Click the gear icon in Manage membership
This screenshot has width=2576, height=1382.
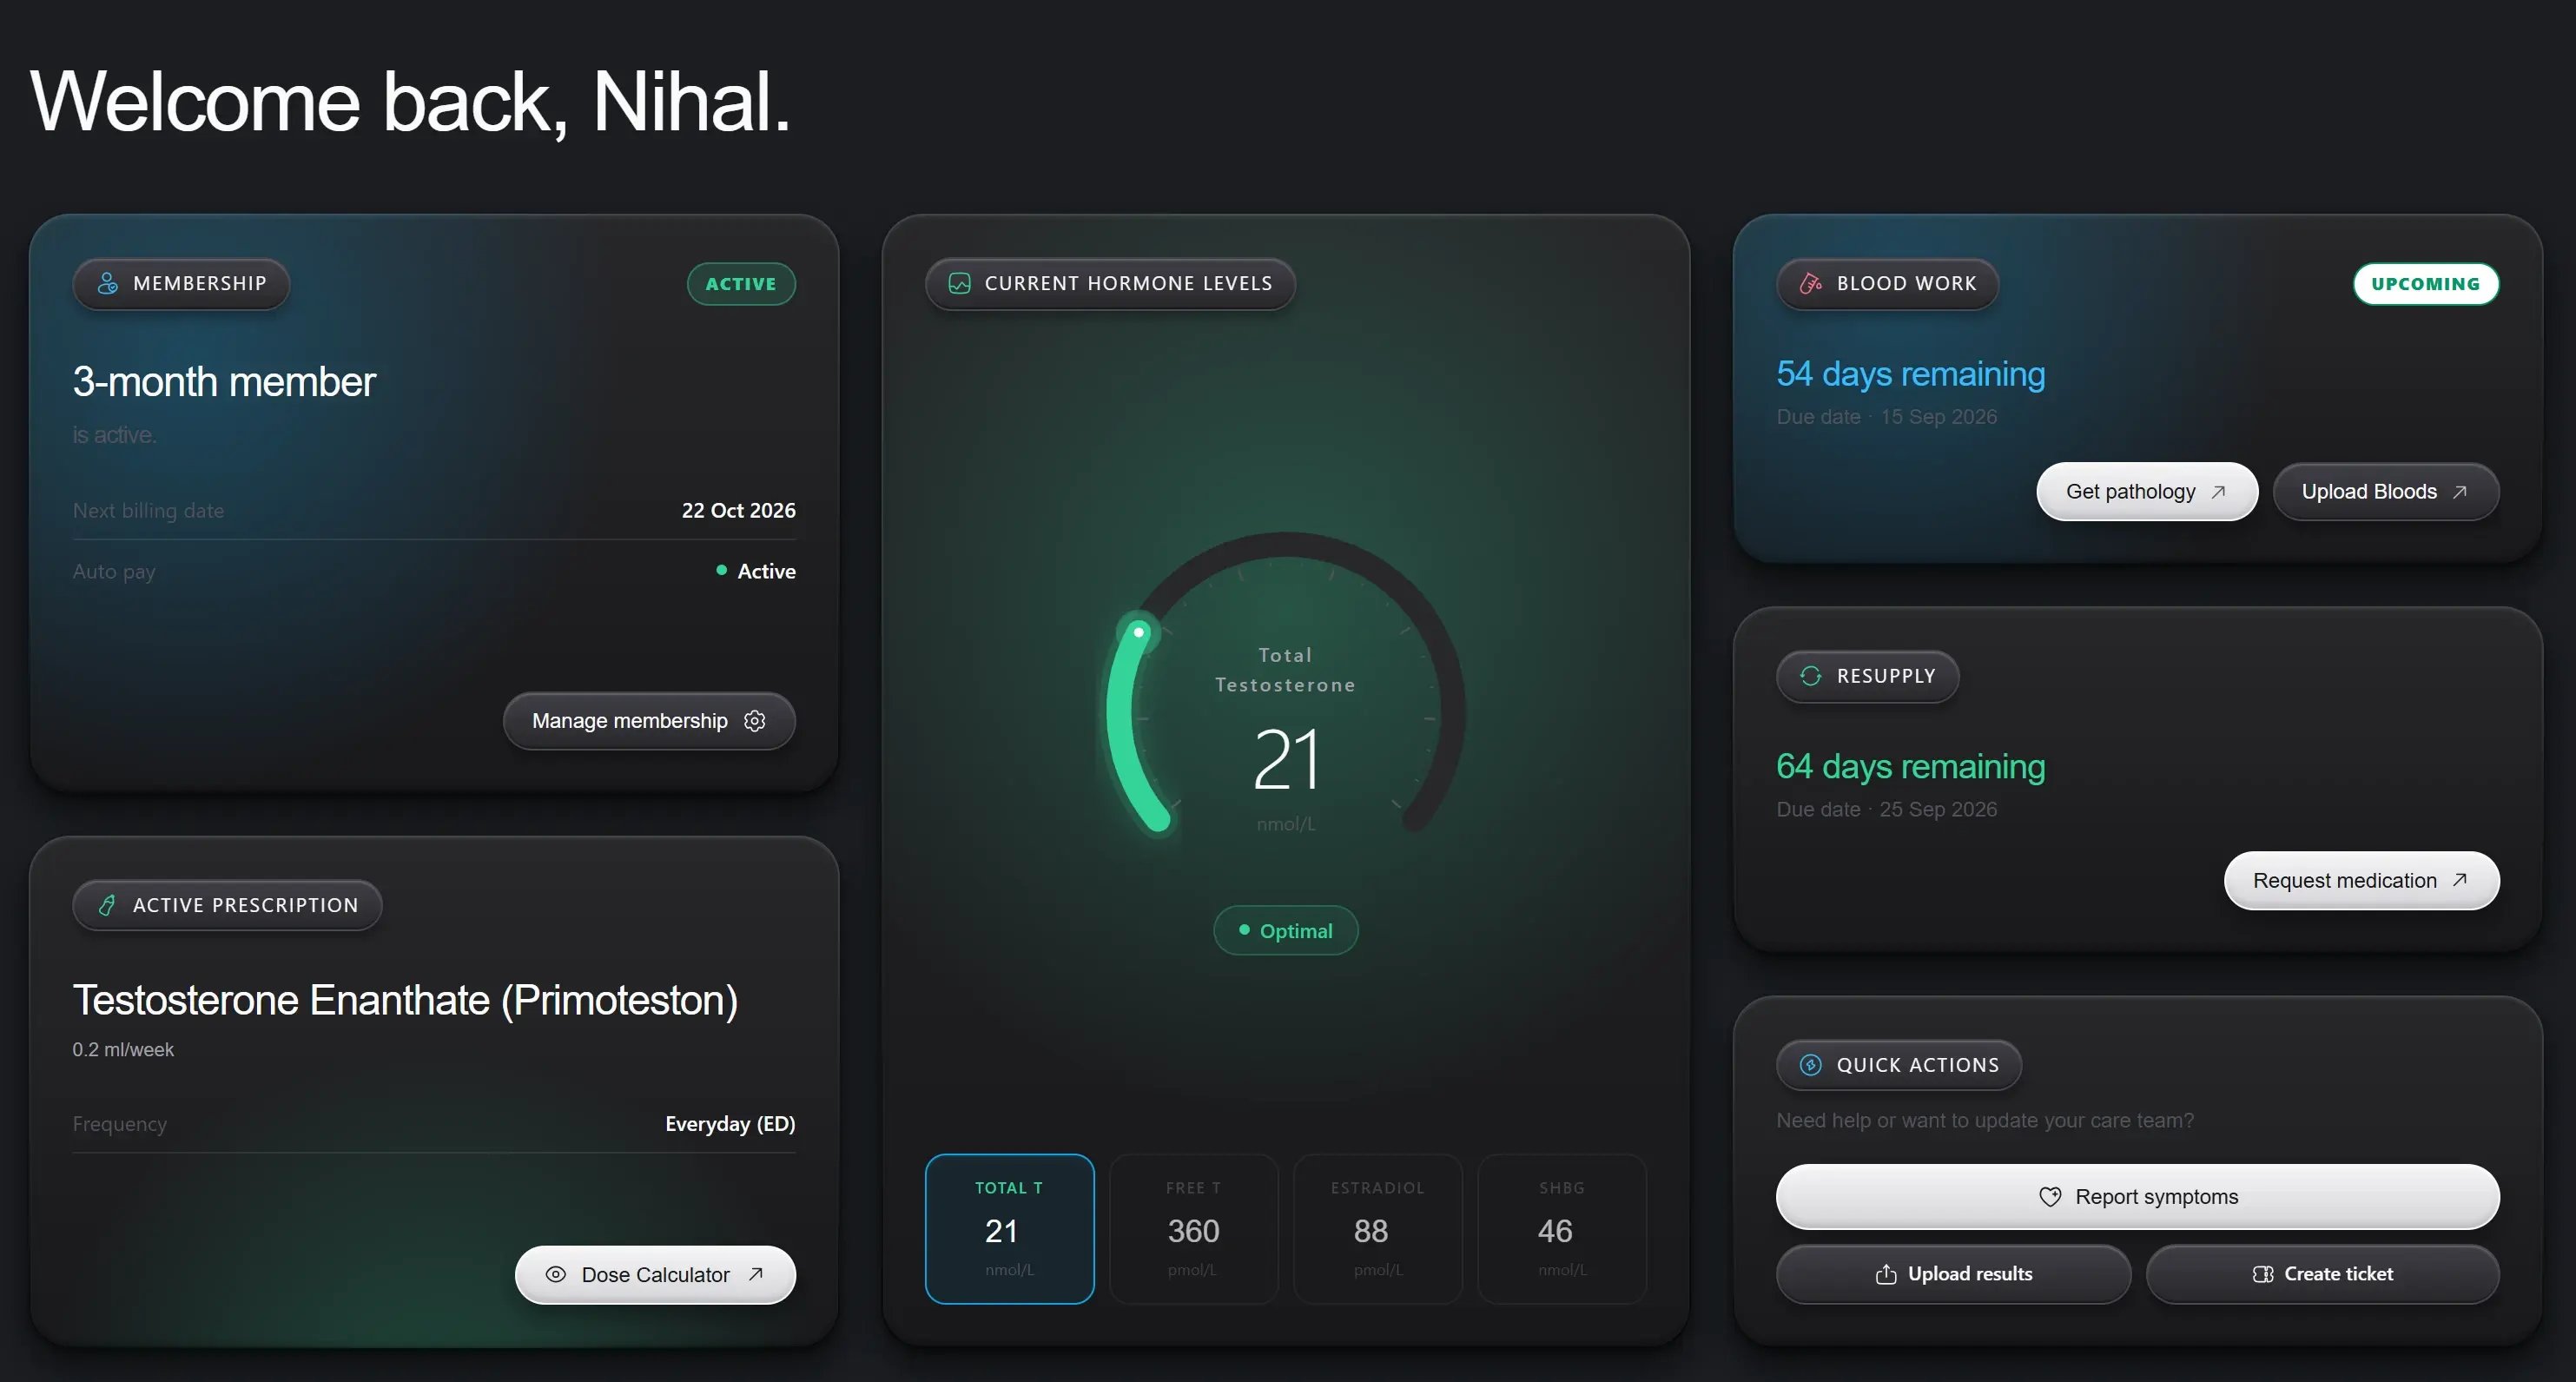755,721
